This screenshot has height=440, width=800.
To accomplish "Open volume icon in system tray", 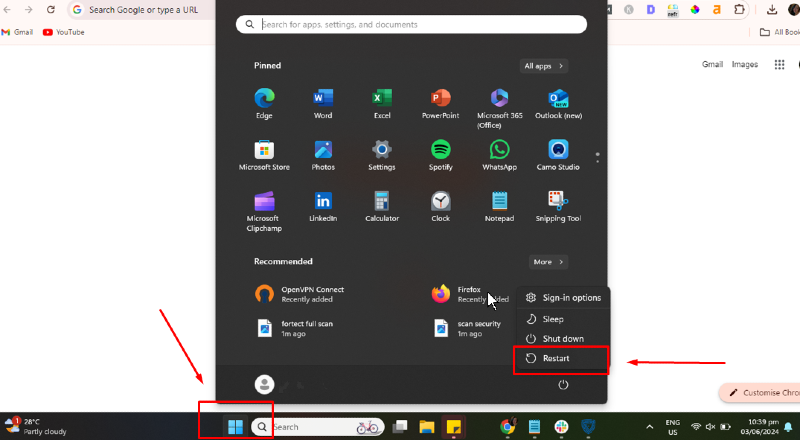I will coord(710,427).
